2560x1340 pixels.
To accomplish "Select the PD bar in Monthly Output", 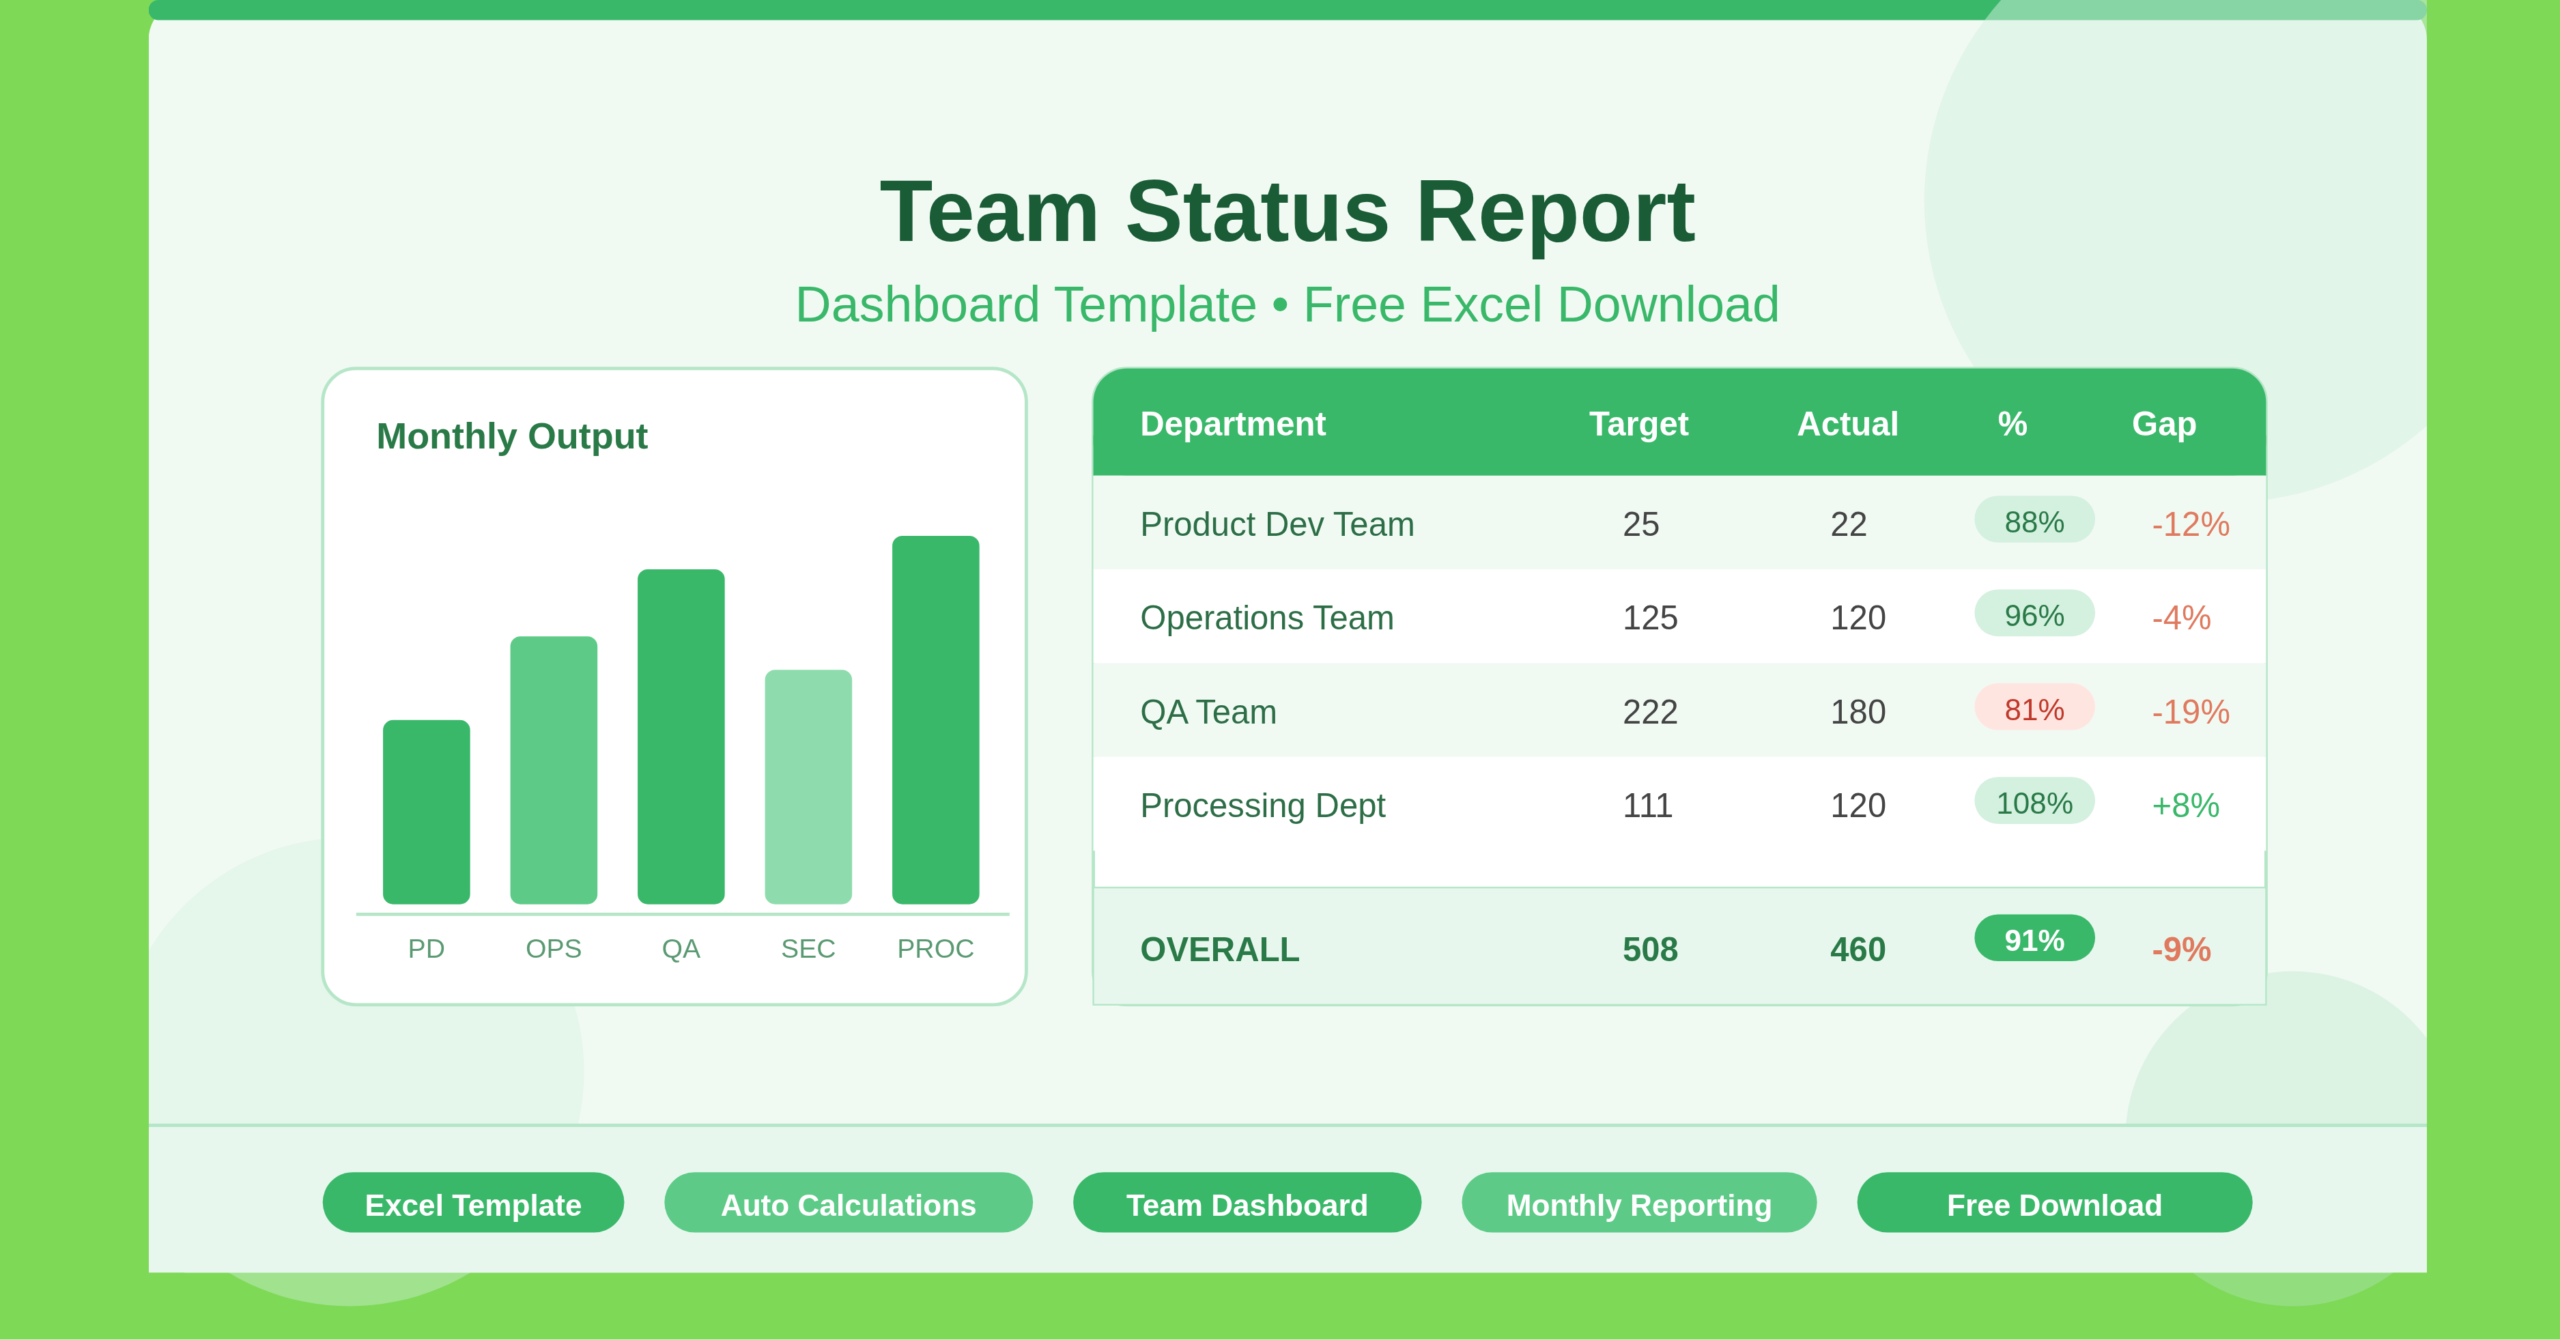I will [426, 810].
